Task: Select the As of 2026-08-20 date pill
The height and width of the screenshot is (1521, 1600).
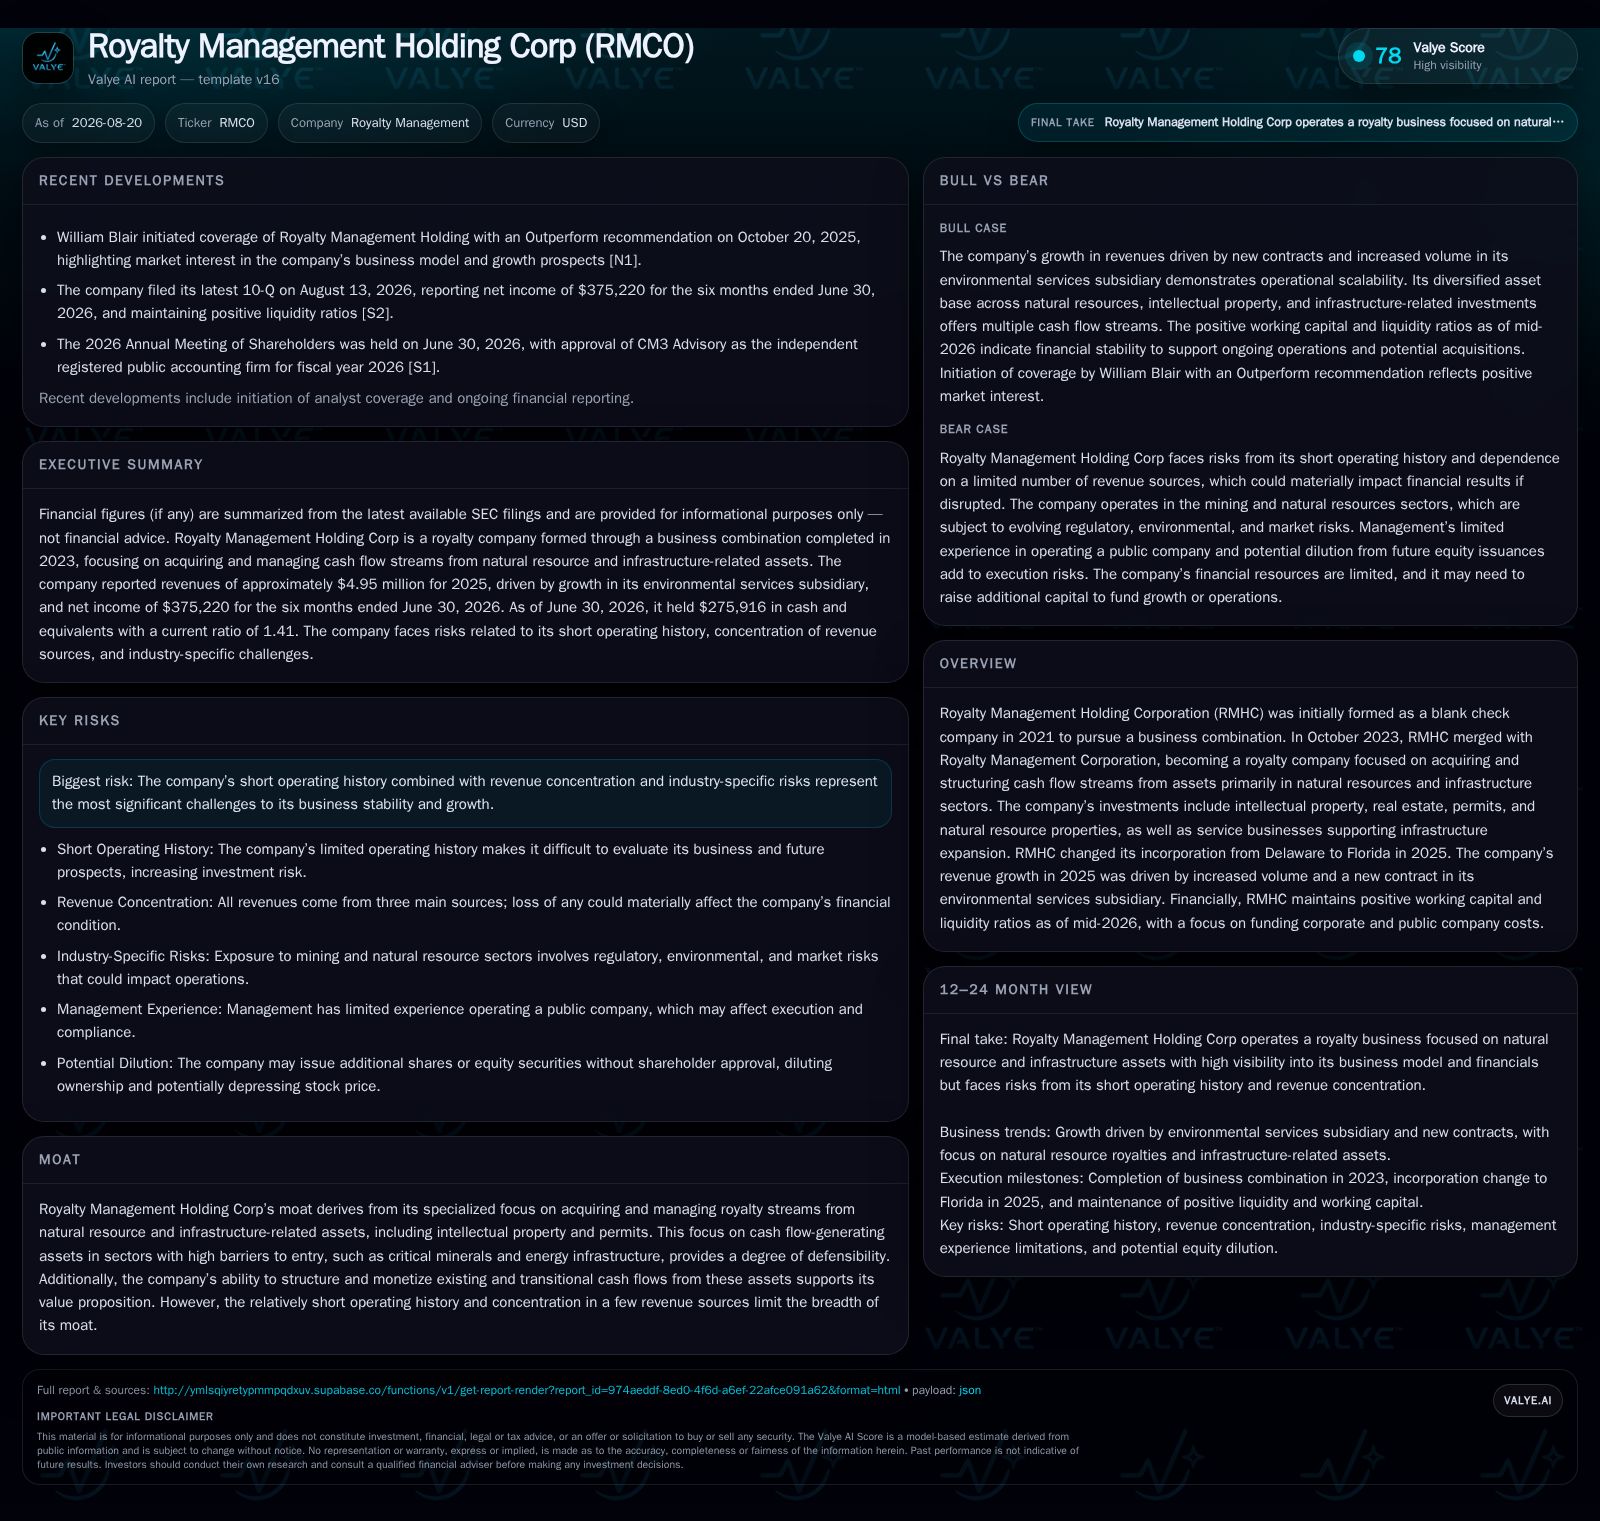Action: pyautogui.click(x=88, y=123)
